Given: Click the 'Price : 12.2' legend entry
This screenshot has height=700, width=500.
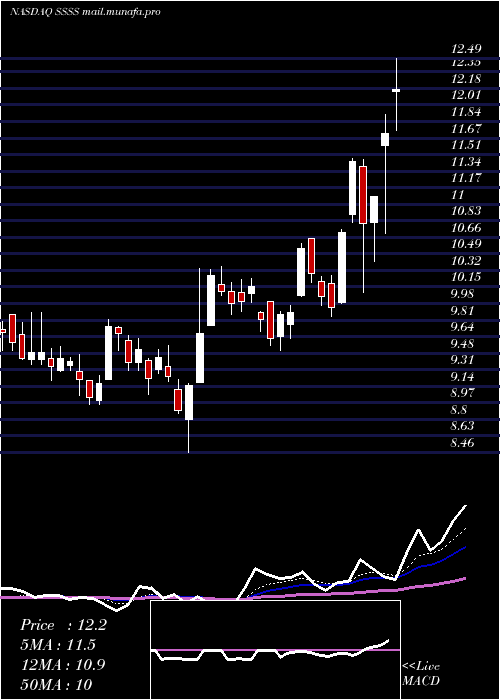Looking at the screenshot, I should tap(63, 625).
